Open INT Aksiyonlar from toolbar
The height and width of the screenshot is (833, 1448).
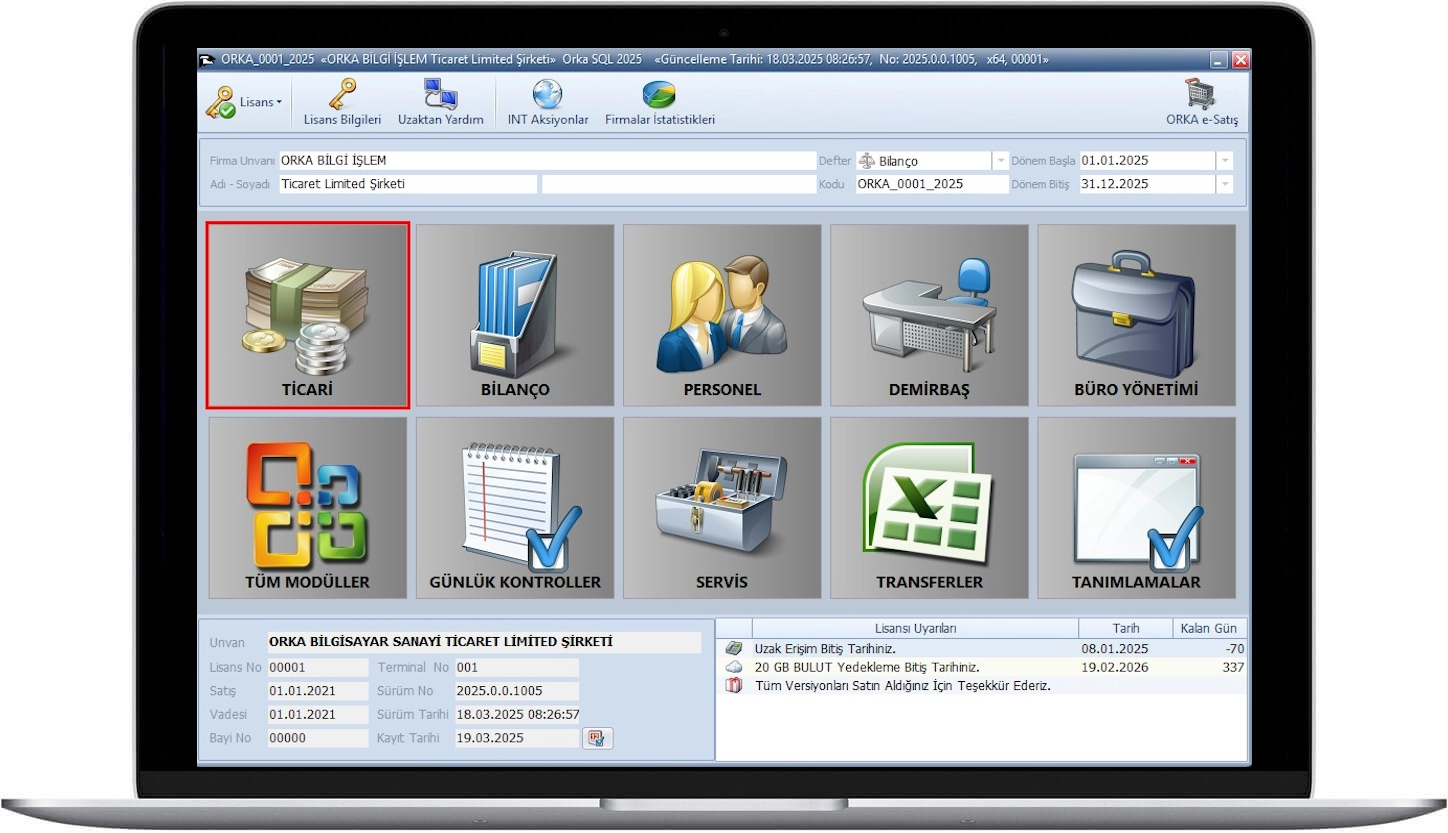[548, 103]
